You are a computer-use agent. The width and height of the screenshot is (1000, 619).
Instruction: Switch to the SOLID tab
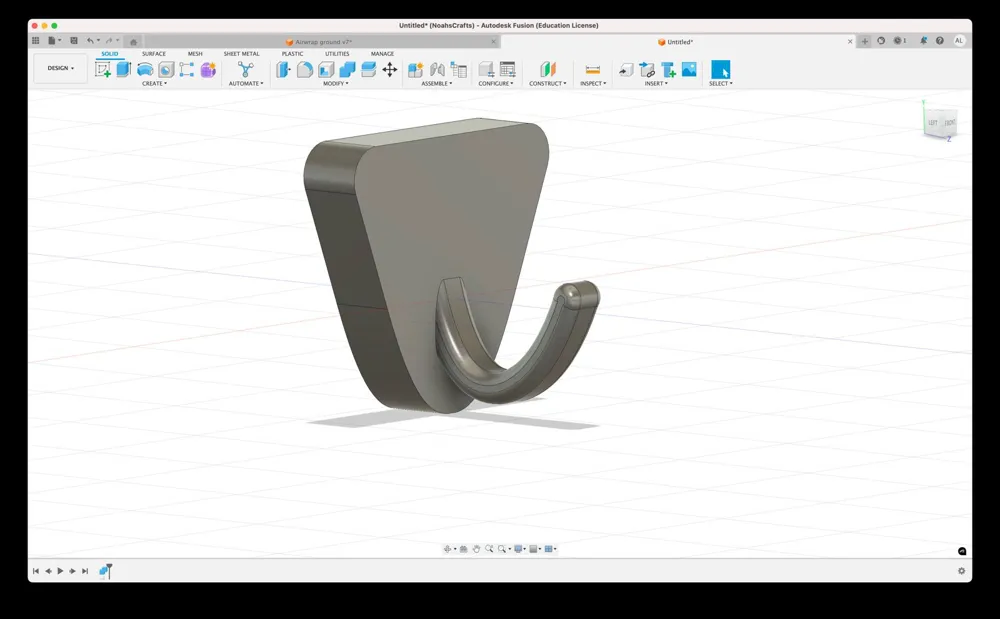coord(110,54)
